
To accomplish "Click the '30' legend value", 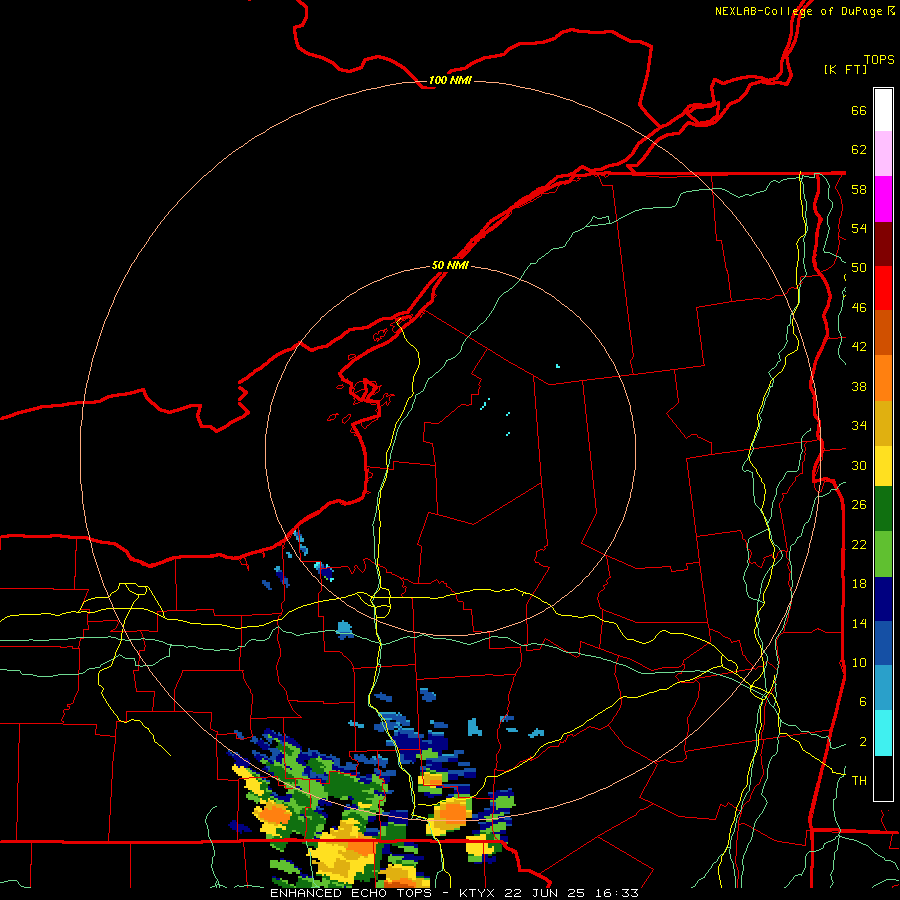I will (859, 465).
